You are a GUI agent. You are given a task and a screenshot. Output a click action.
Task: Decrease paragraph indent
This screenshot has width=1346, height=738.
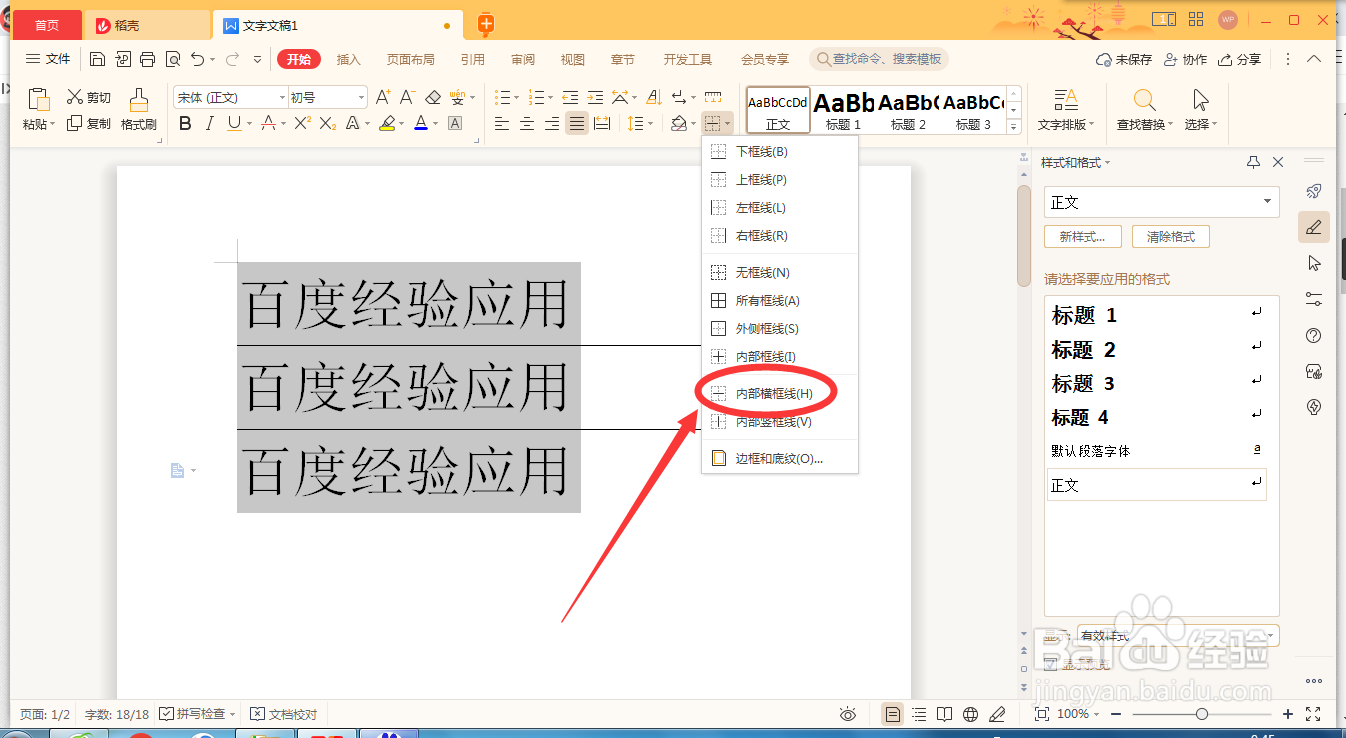(x=570, y=97)
